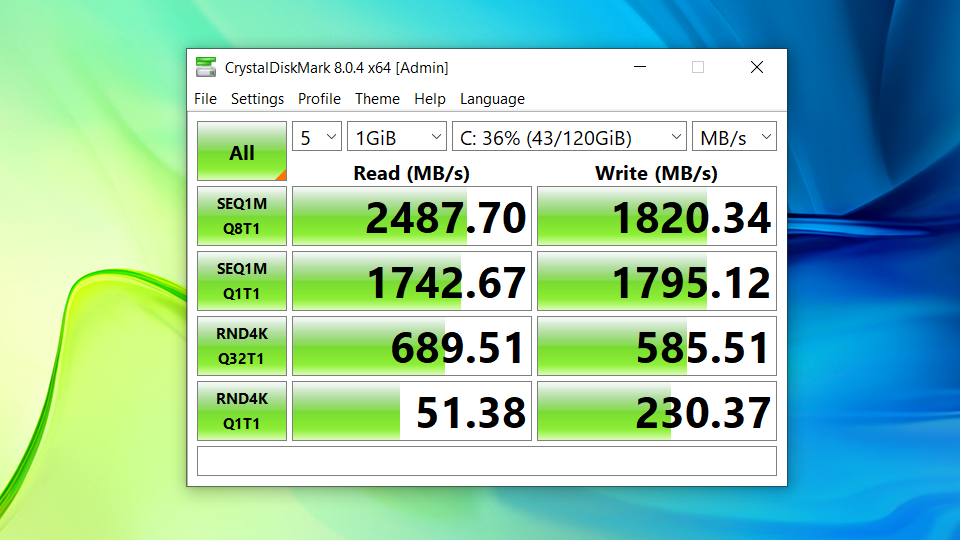Open the MB/s unit dropdown
The width and height of the screenshot is (960, 540).
[x=734, y=137]
